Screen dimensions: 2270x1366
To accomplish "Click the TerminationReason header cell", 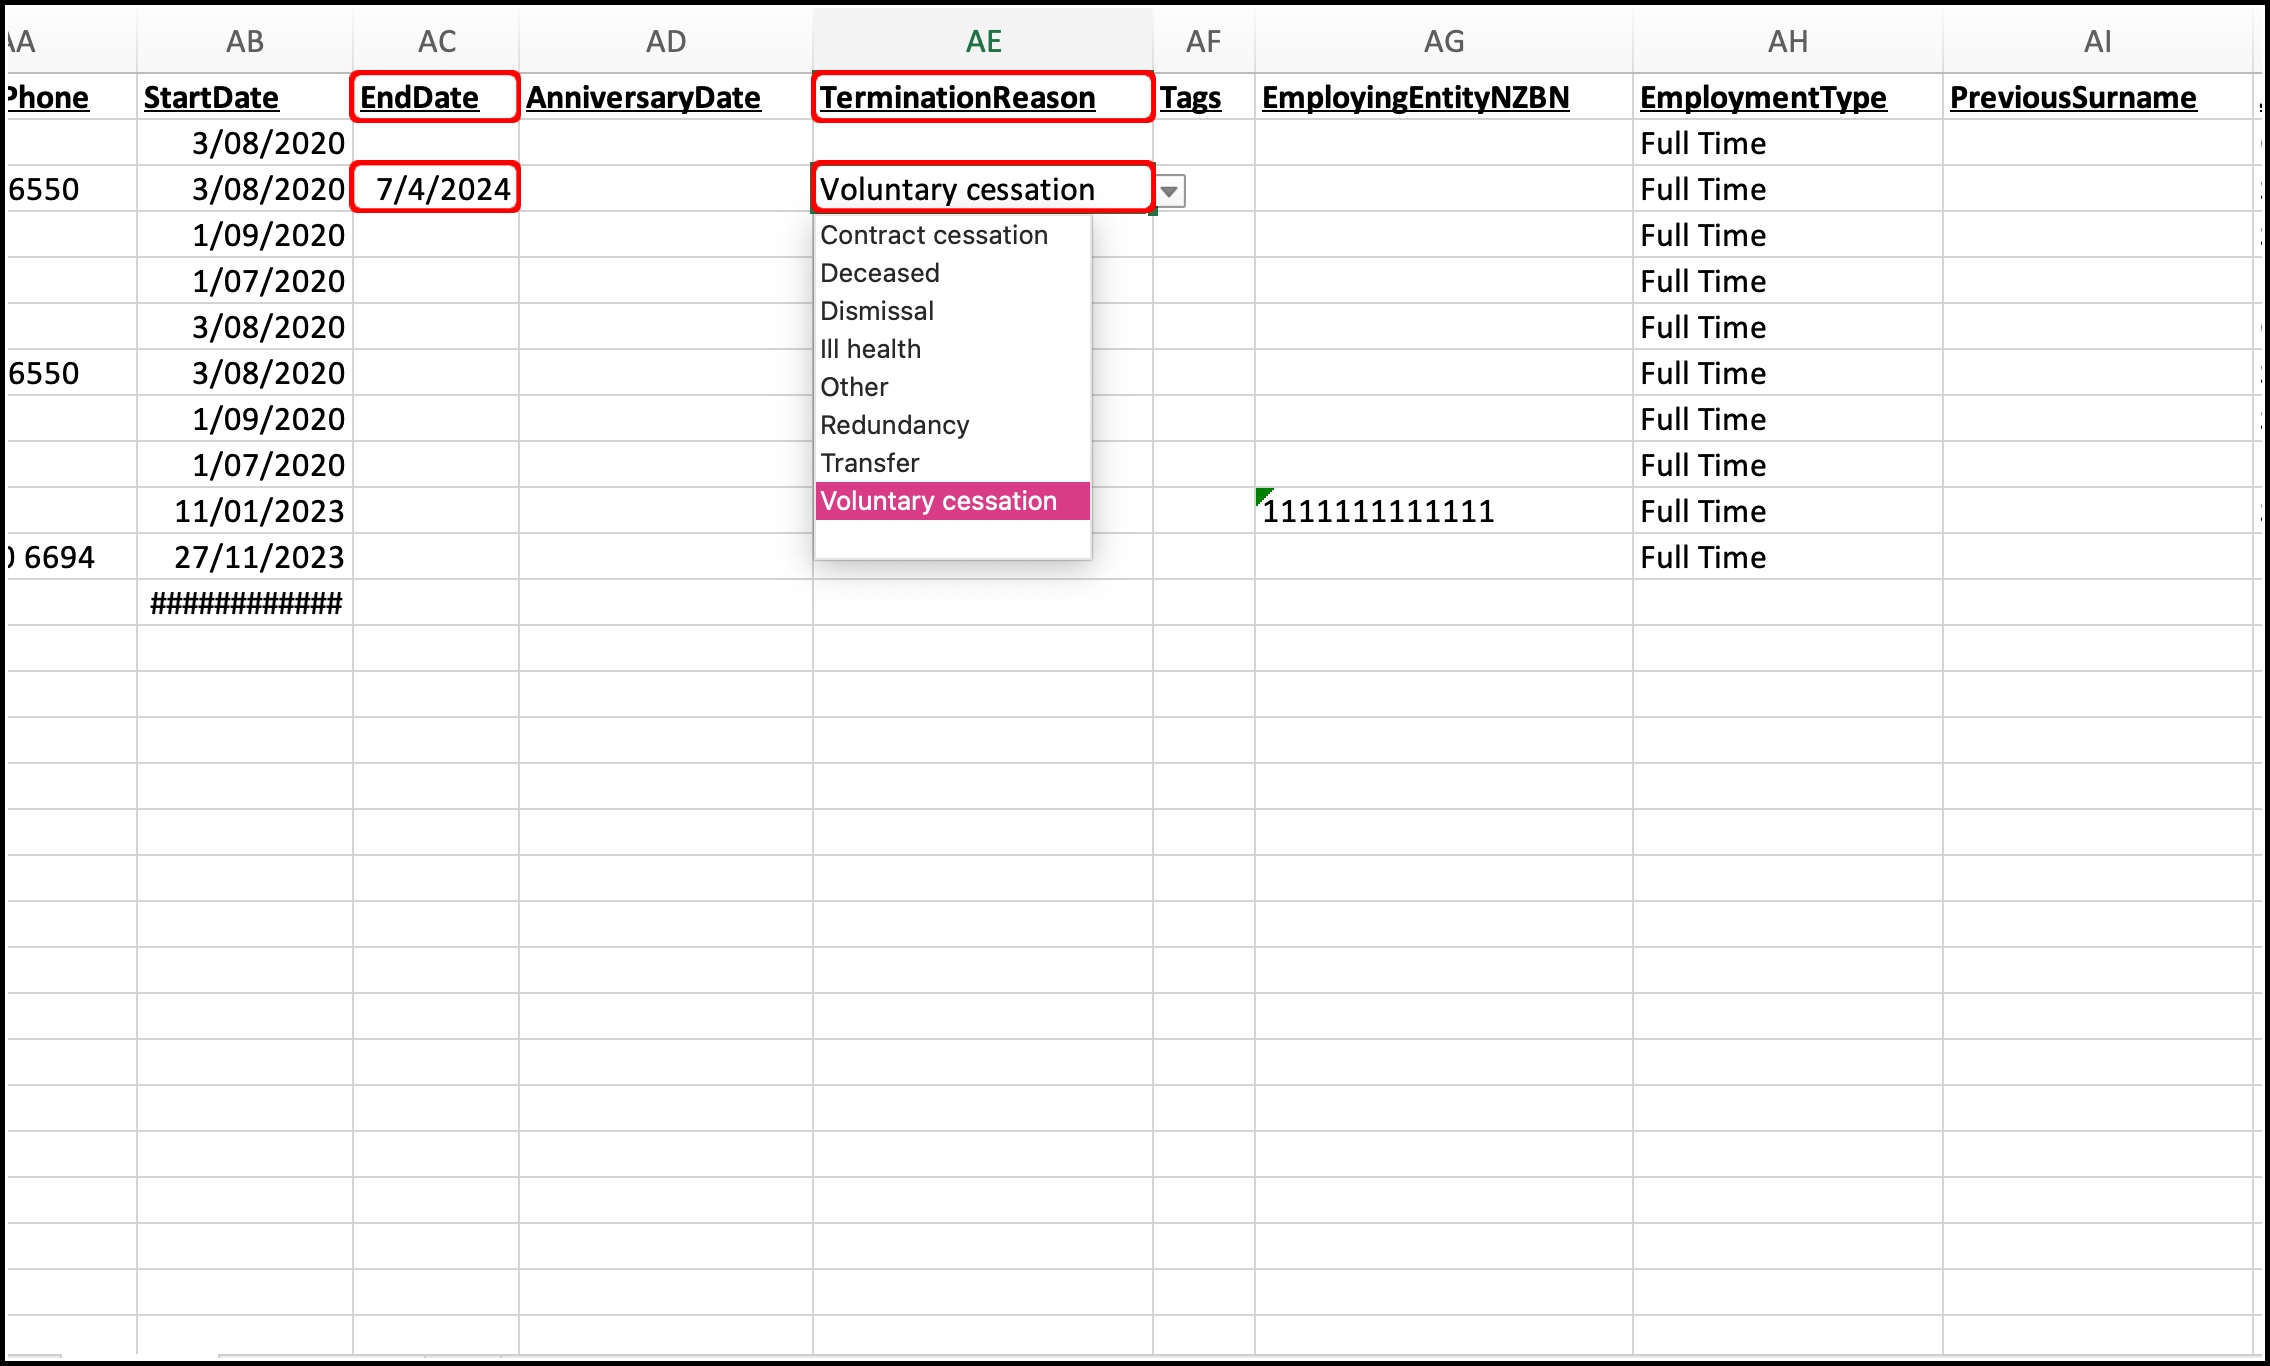I will (982, 97).
